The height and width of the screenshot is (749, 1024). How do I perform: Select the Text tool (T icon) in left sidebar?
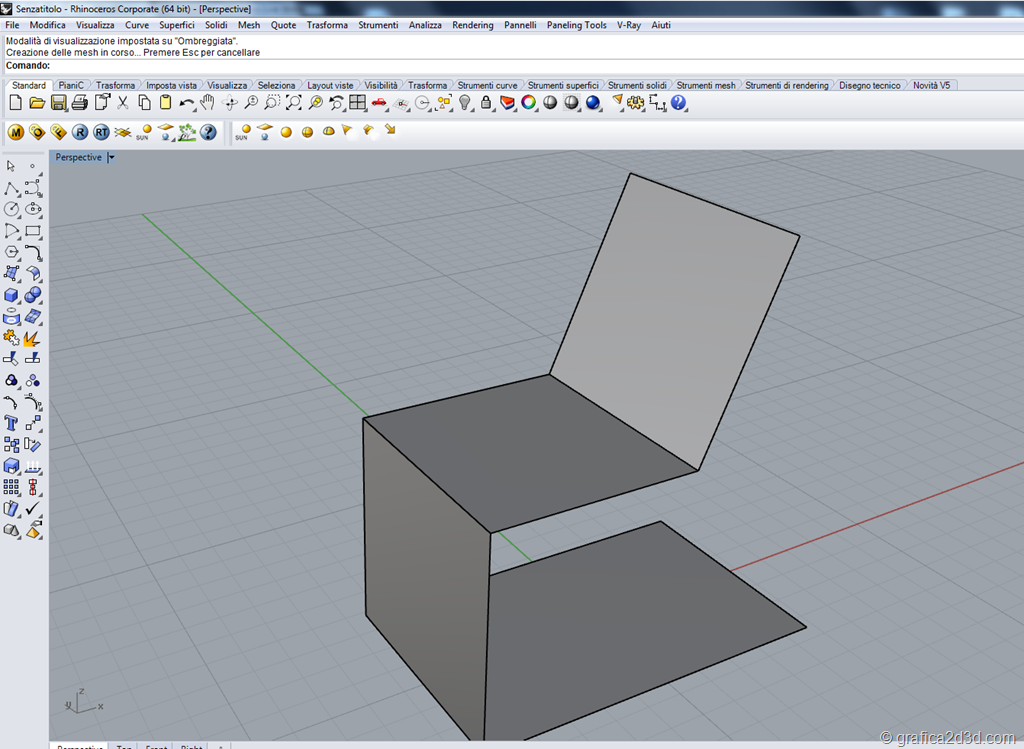click(12, 424)
